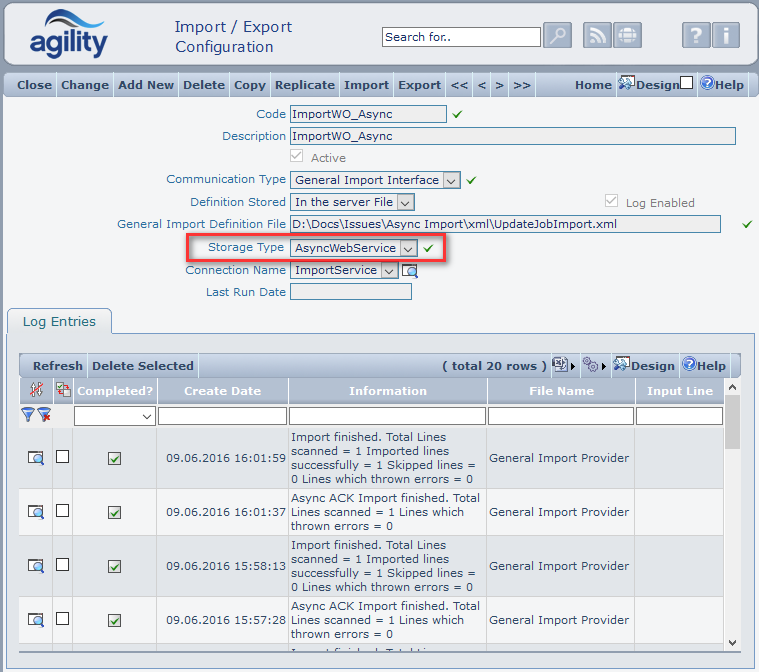This screenshot has height=672, width=759.
Task: Click the log grid export icon
Action: (x=560, y=365)
